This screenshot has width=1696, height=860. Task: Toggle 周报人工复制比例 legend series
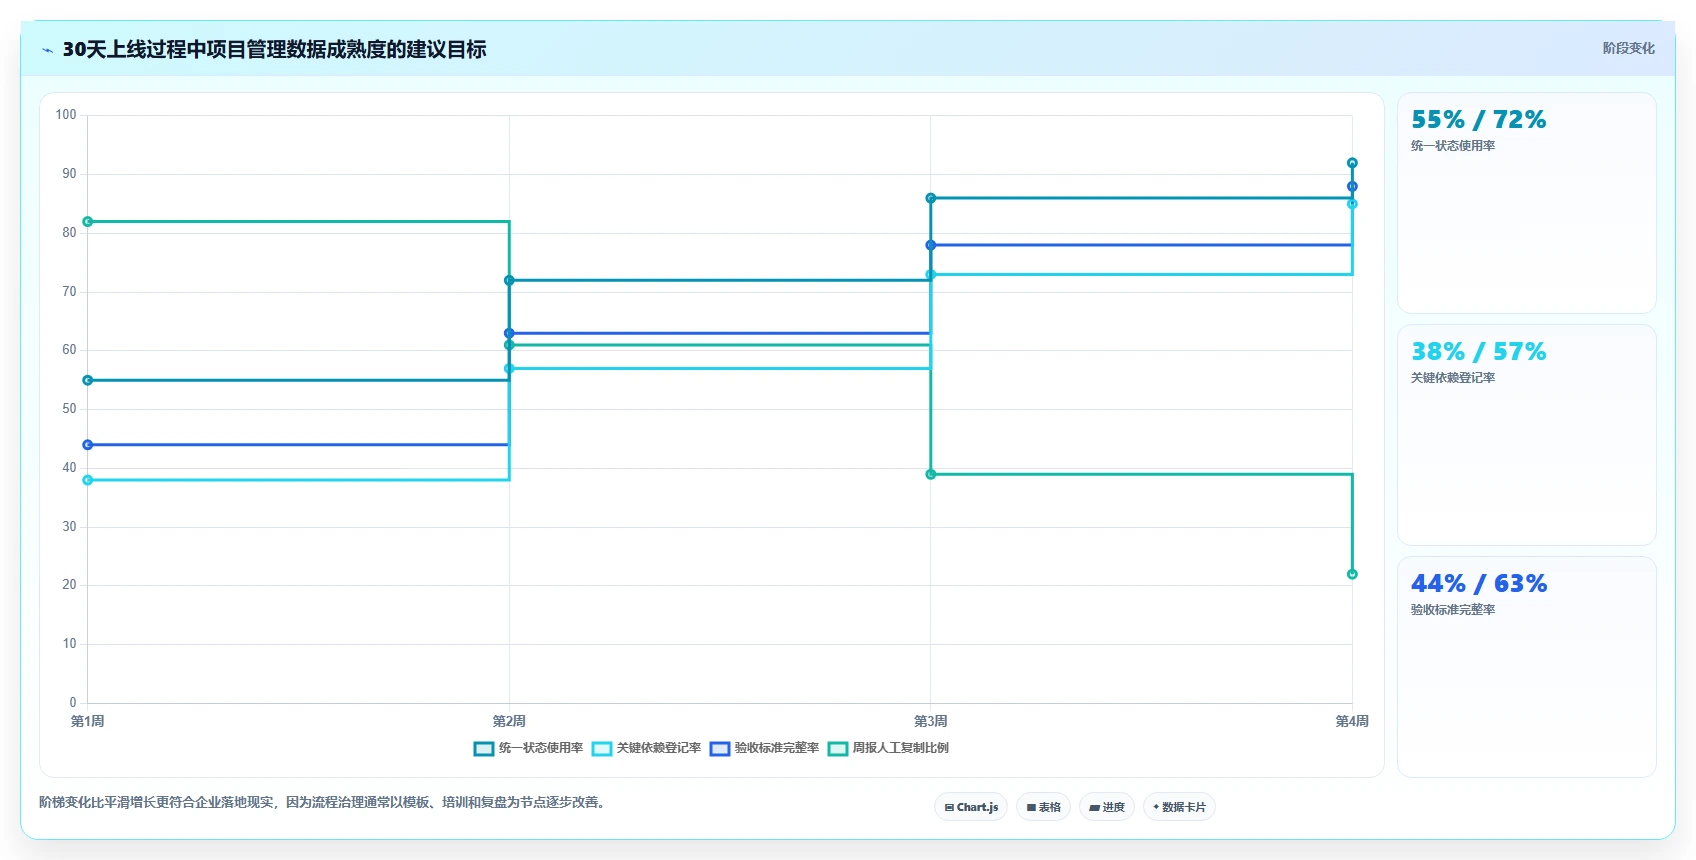click(888, 748)
